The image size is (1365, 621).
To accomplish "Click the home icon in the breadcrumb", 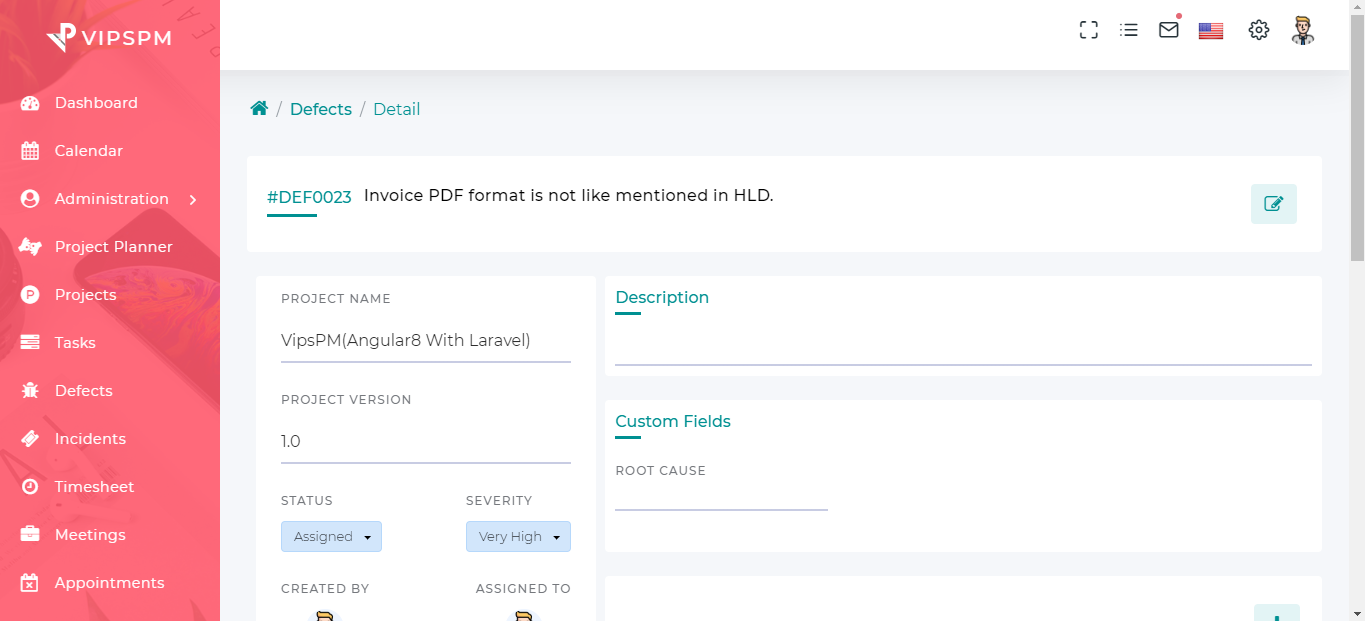I will pos(259,107).
